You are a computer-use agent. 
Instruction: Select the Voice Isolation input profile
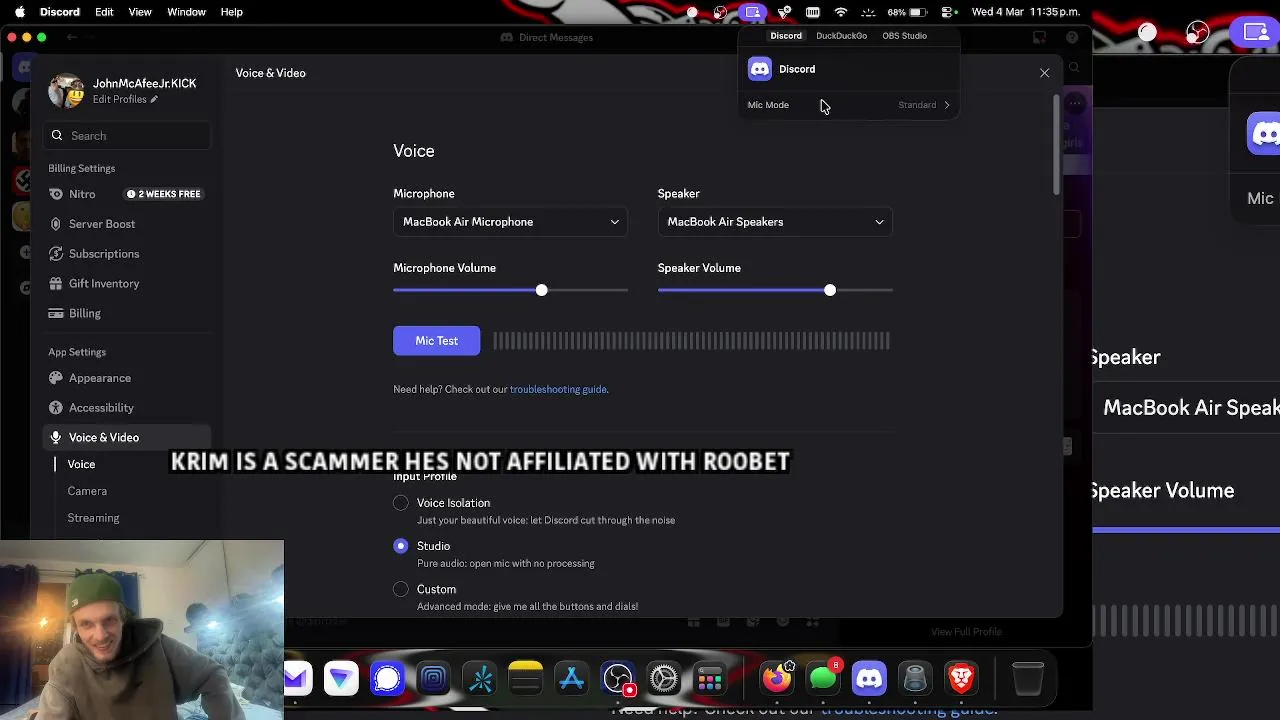click(x=401, y=503)
